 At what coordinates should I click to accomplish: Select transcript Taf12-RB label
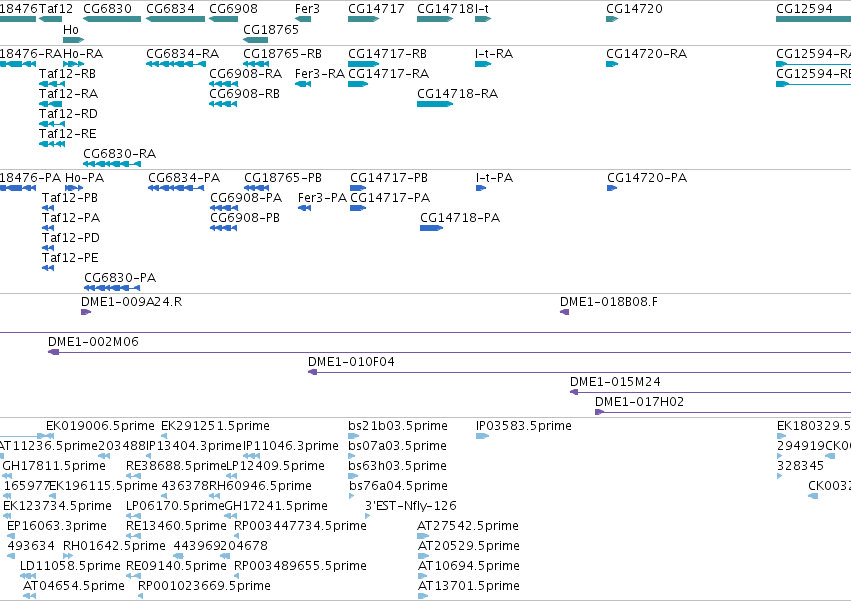pyautogui.click(x=68, y=74)
